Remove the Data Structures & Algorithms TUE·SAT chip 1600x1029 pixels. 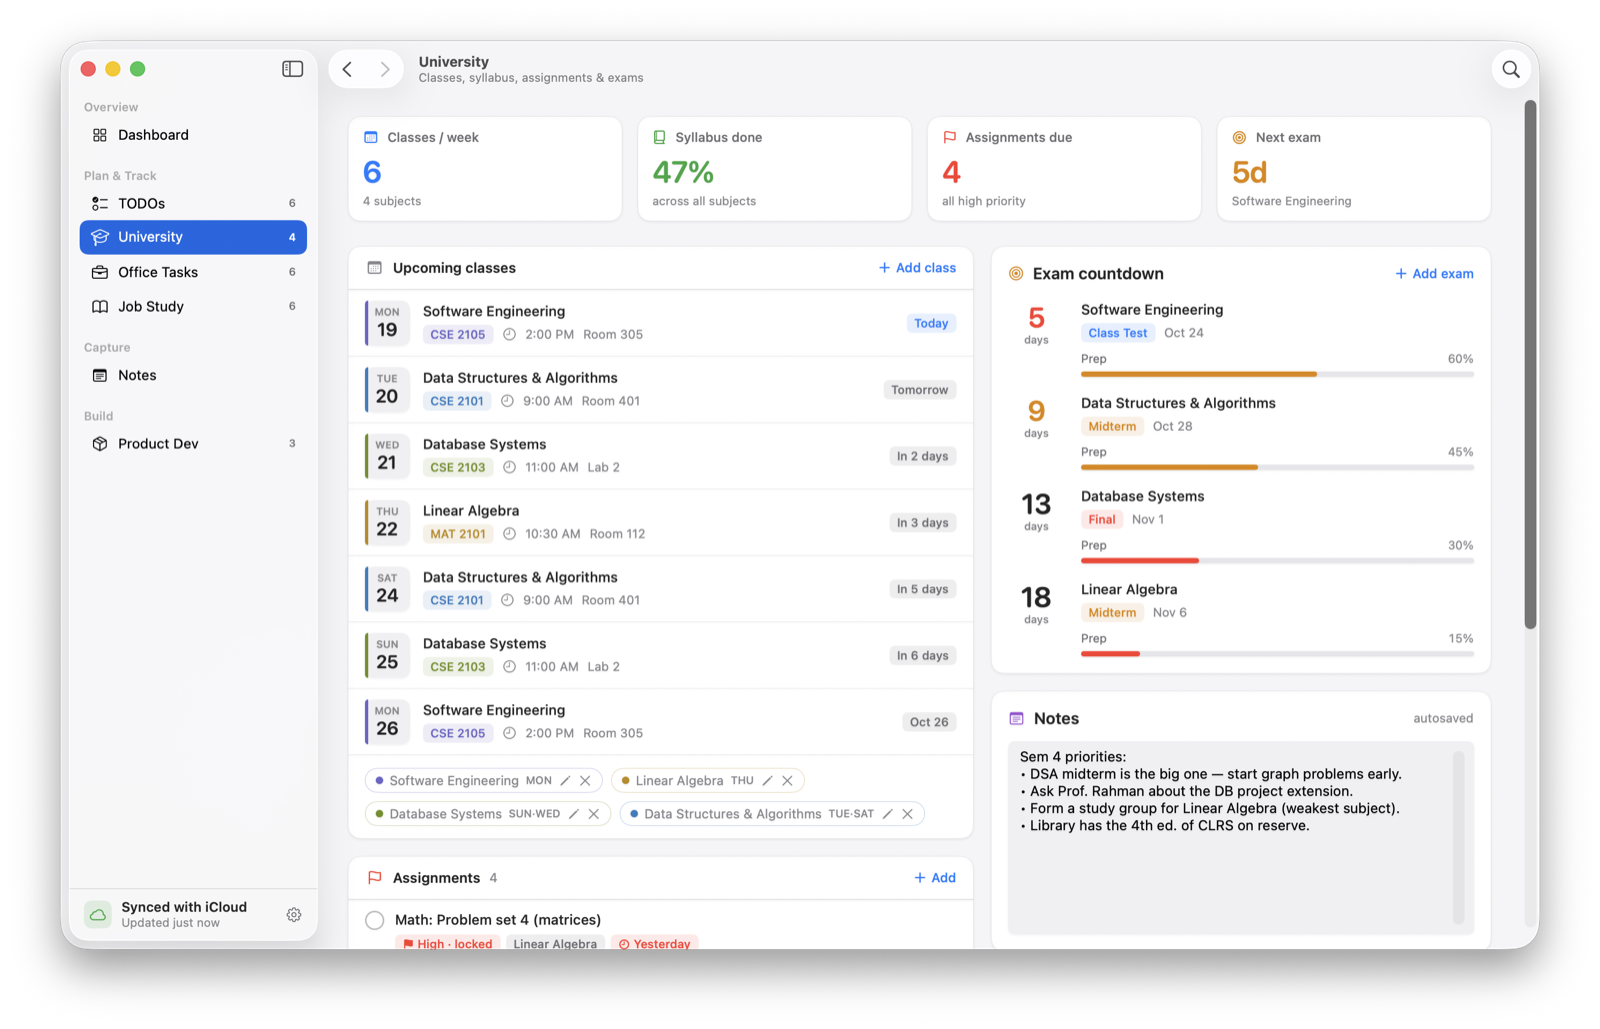[x=908, y=814]
